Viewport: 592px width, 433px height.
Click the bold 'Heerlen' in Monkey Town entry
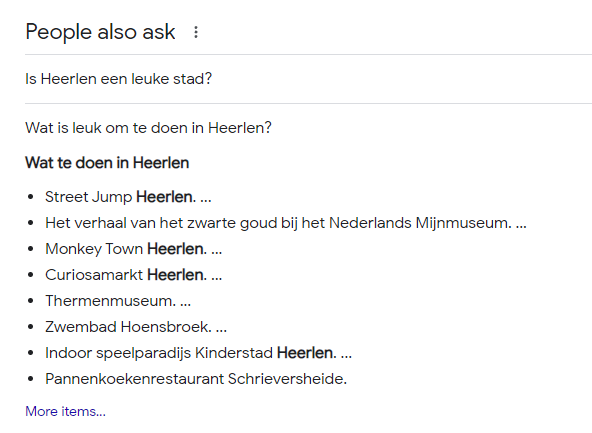pyautogui.click(x=175, y=249)
